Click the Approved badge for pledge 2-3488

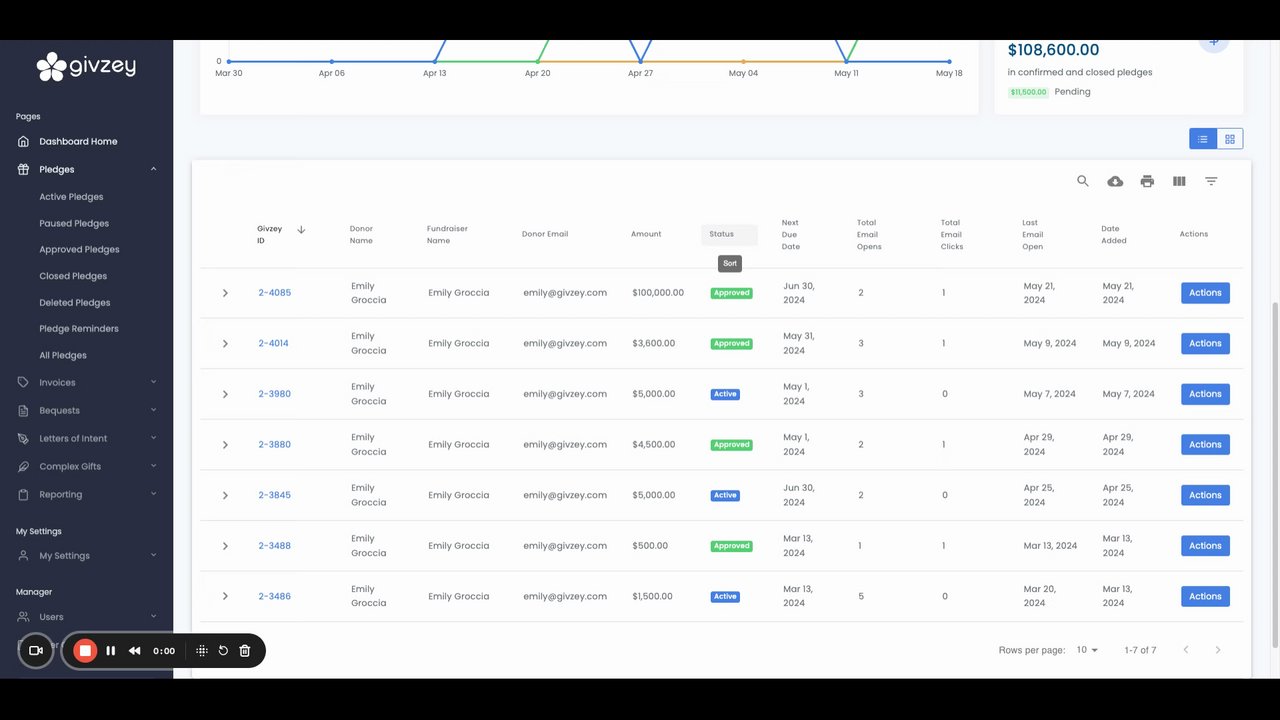coord(732,546)
